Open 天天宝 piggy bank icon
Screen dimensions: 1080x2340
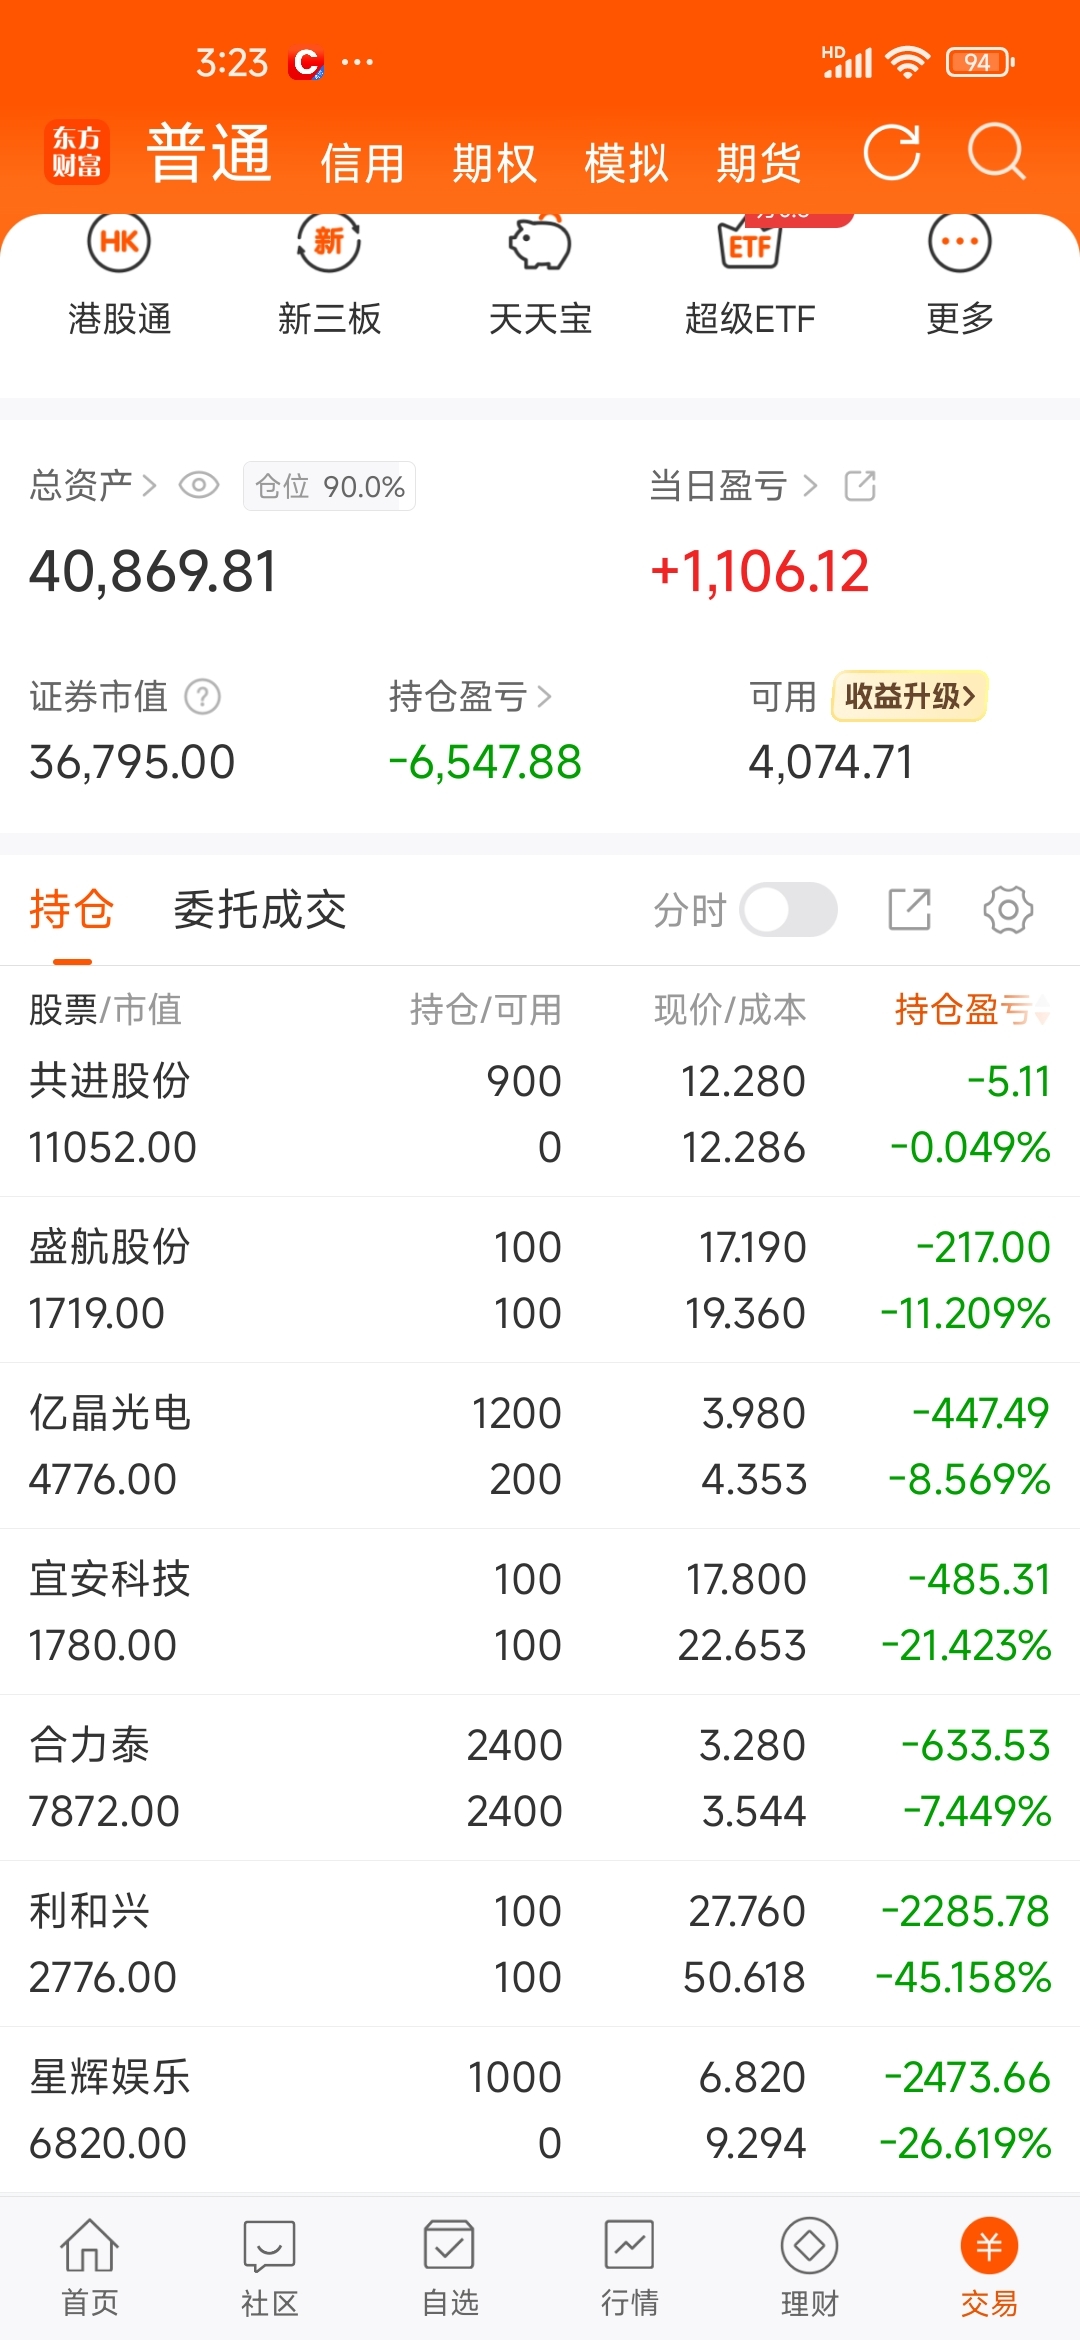pyautogui.click(x=540, y=243)
